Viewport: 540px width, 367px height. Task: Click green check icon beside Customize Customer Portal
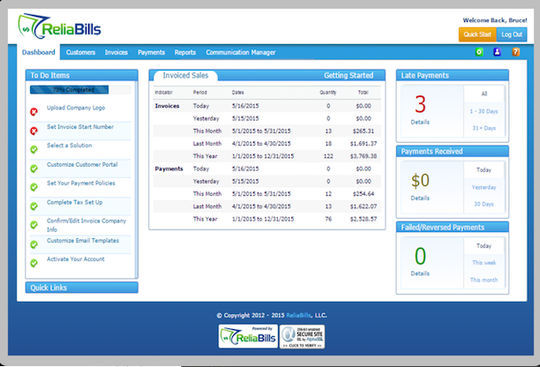pyautogui.click(x=34, y=169)
